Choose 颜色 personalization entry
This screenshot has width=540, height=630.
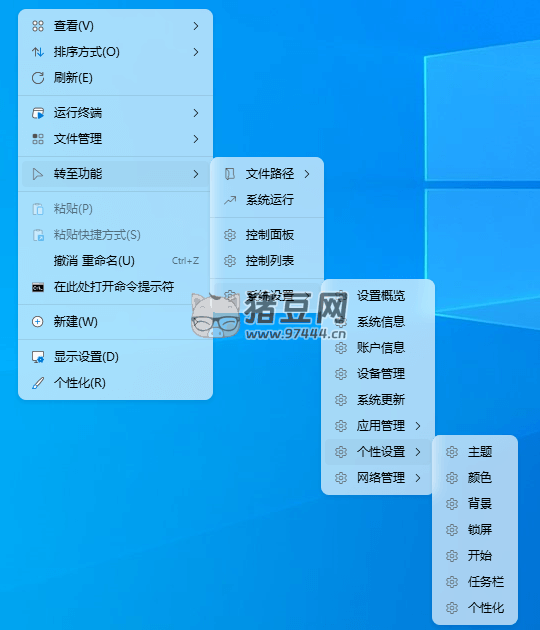[x=475, y=478]
